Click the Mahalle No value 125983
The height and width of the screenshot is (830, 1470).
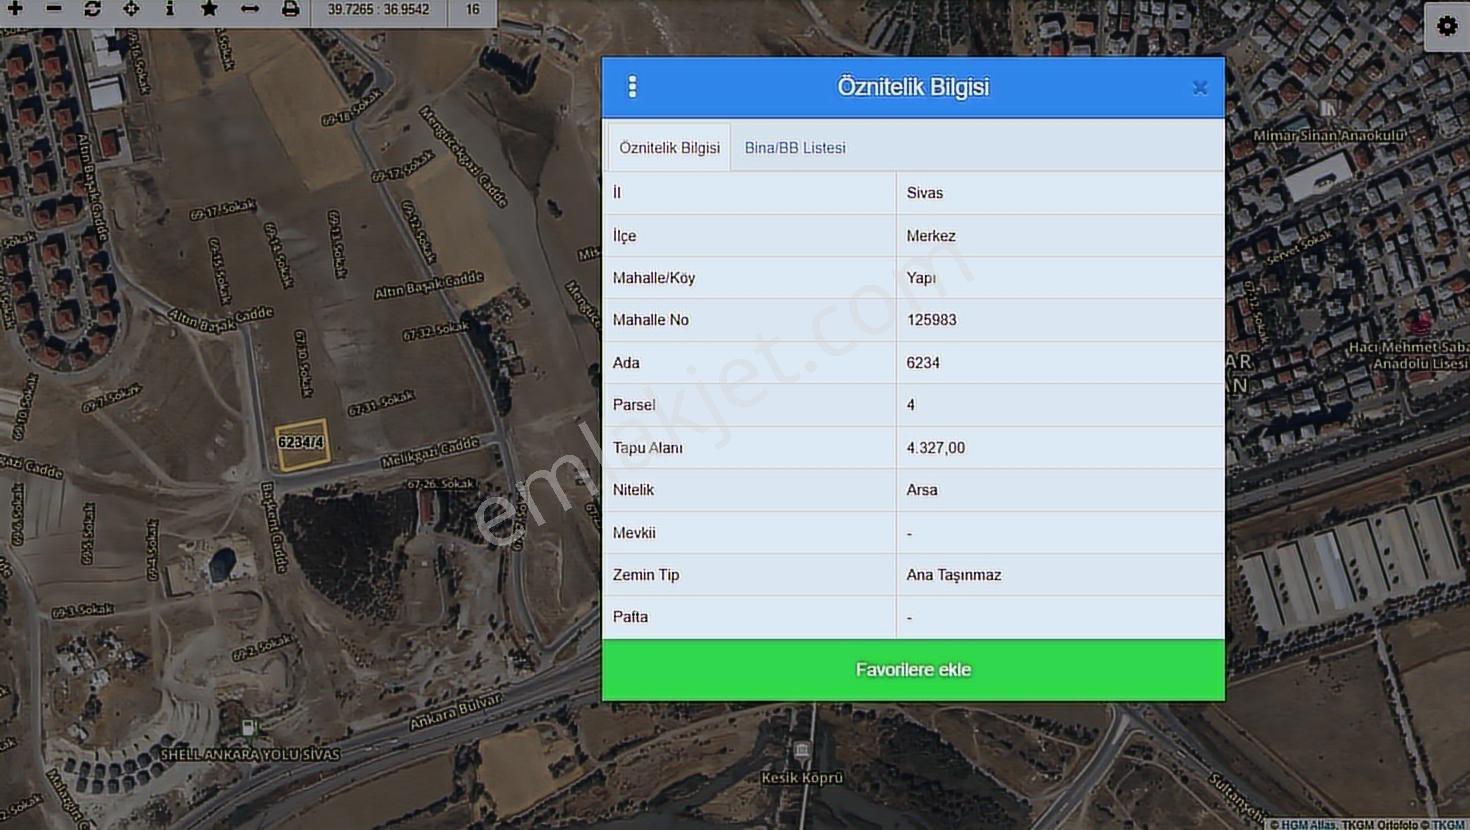[x=931, y=320]
